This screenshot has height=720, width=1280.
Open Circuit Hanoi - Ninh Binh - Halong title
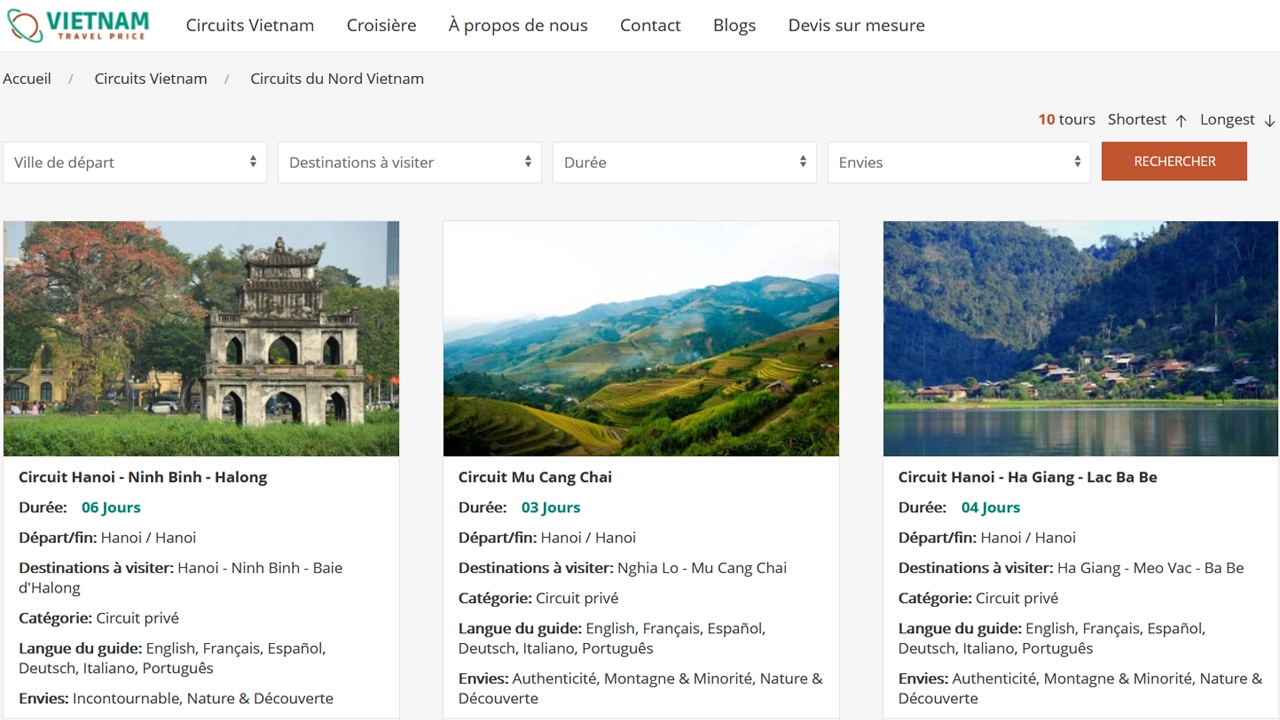[143, 477]
